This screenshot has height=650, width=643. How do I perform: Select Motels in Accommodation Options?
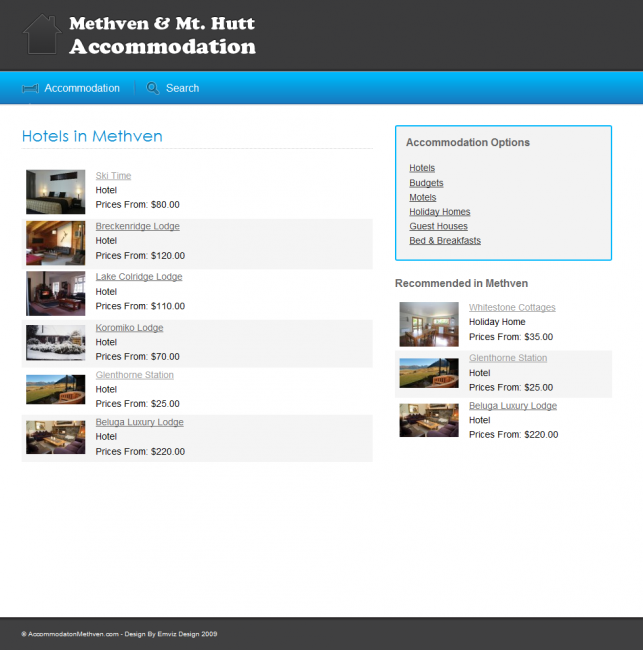[x=423, y=197]
